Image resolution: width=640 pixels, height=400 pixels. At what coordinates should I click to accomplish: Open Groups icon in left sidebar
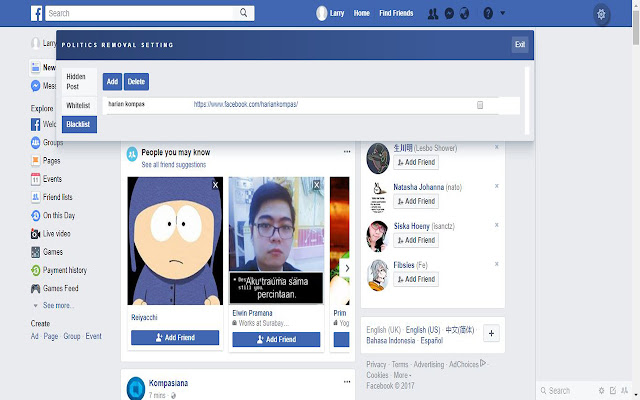(36, 142)
